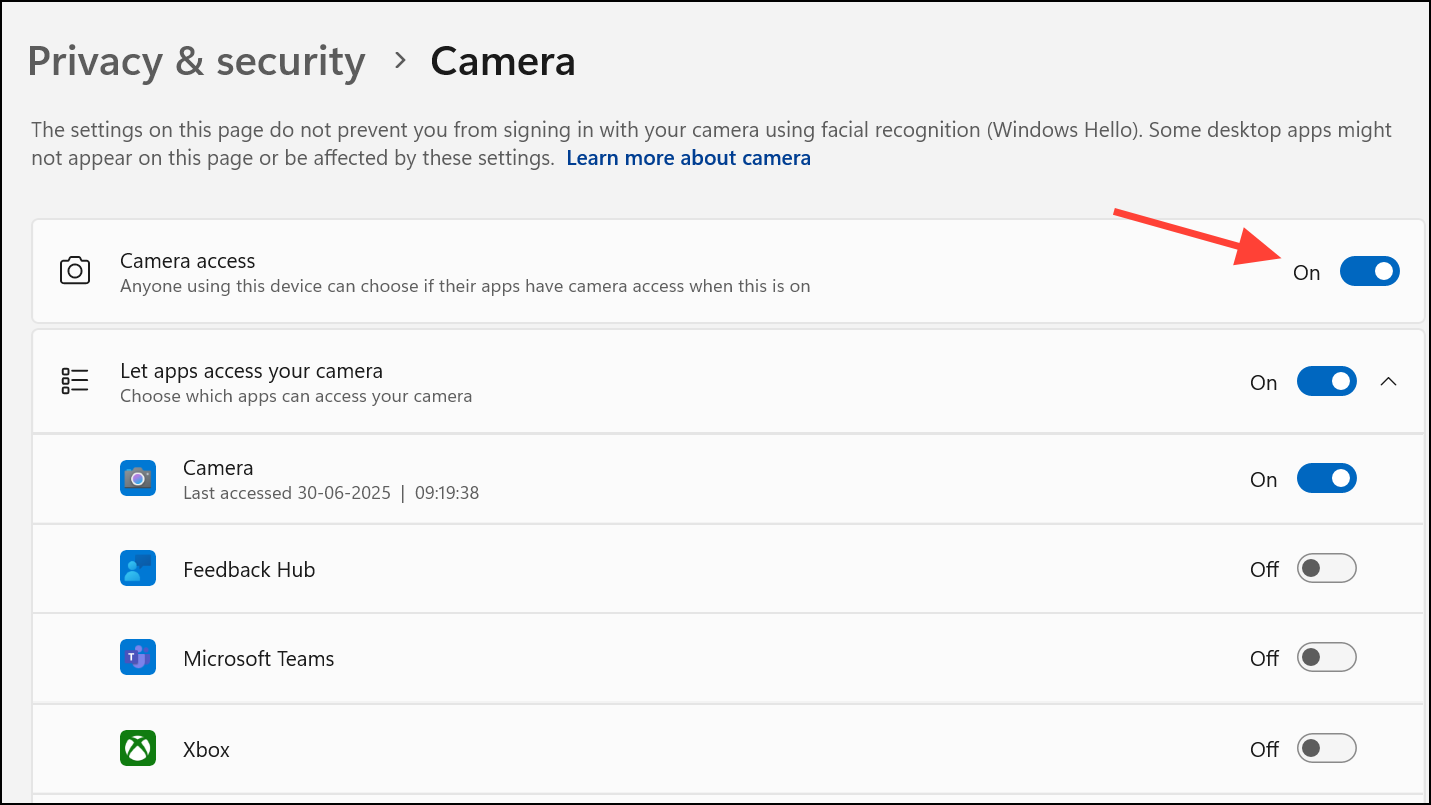Image resolution: width=1431 pixels, height=805 pixels.
Task: Collapse the Let apps access your camera section
Action: [x=1388, y=381]
